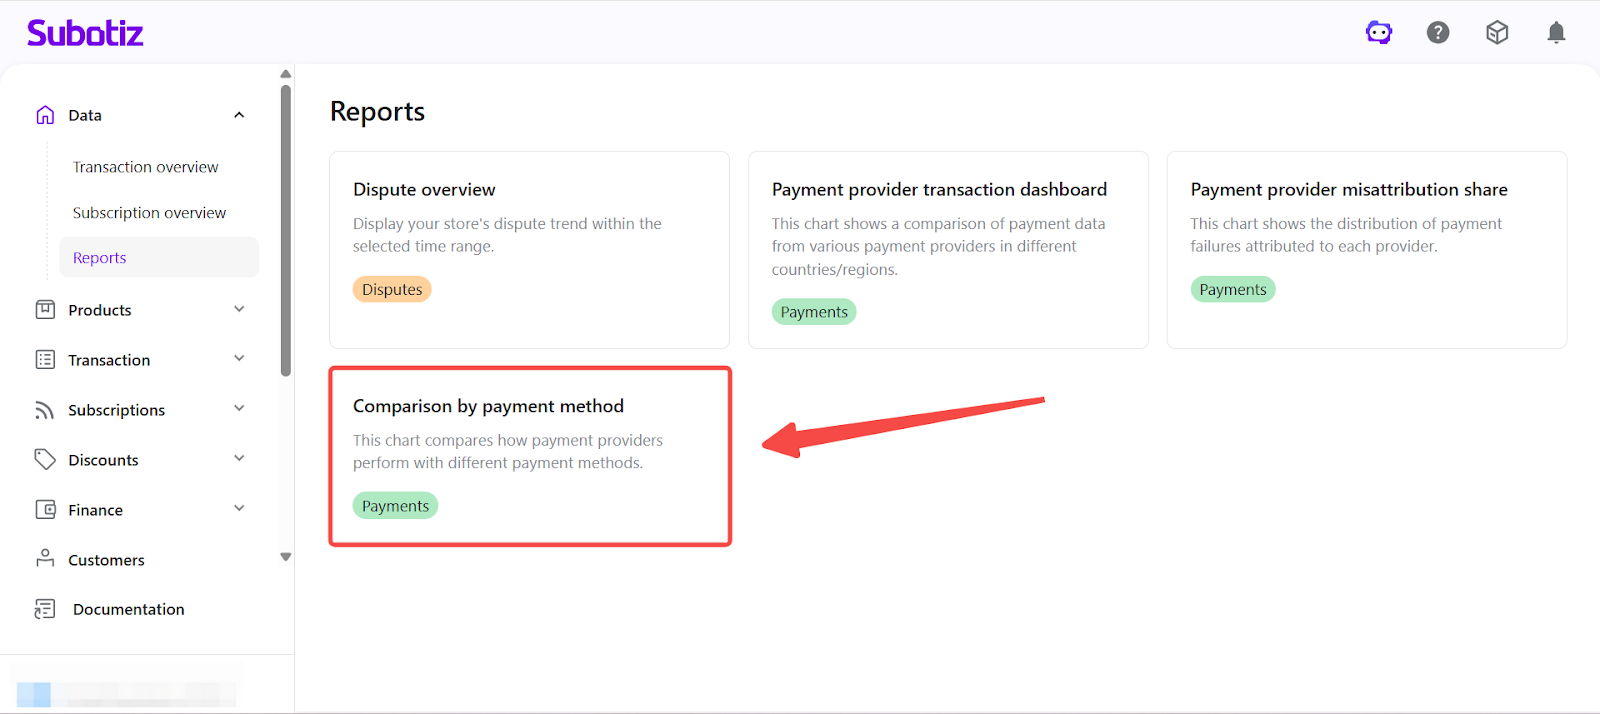Expand the Products menu chevron
The height and width of the screenshot is (714, 1600).
(239, 309)
